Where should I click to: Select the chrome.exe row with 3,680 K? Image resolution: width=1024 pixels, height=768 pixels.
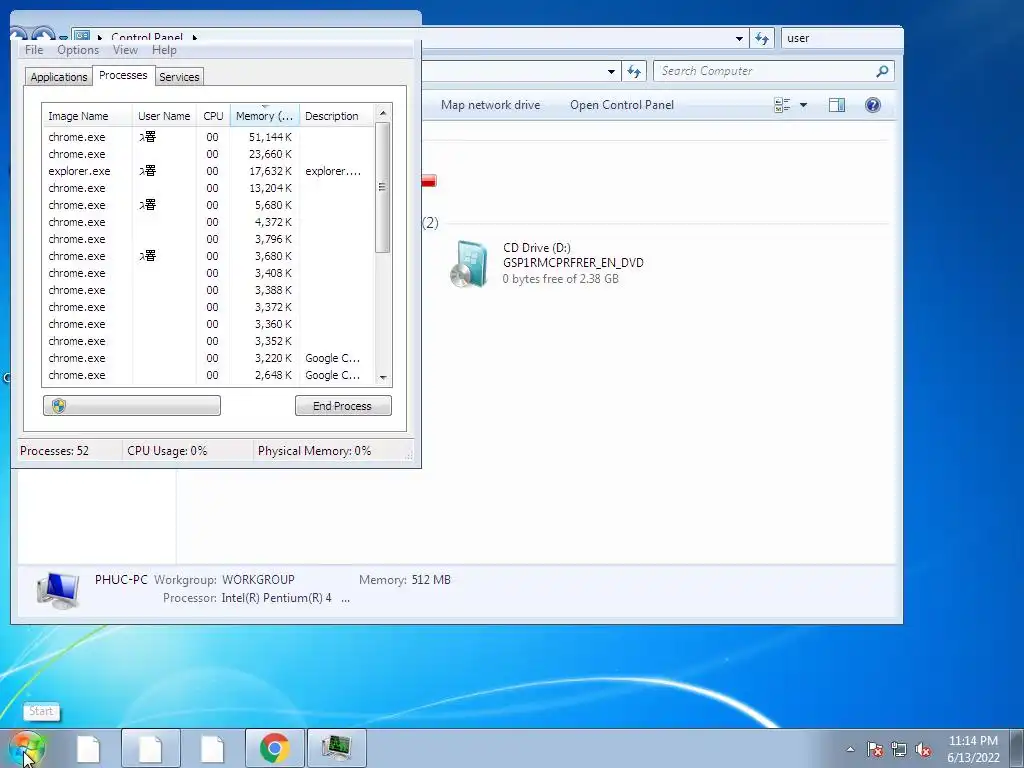[x=208, y=256]
